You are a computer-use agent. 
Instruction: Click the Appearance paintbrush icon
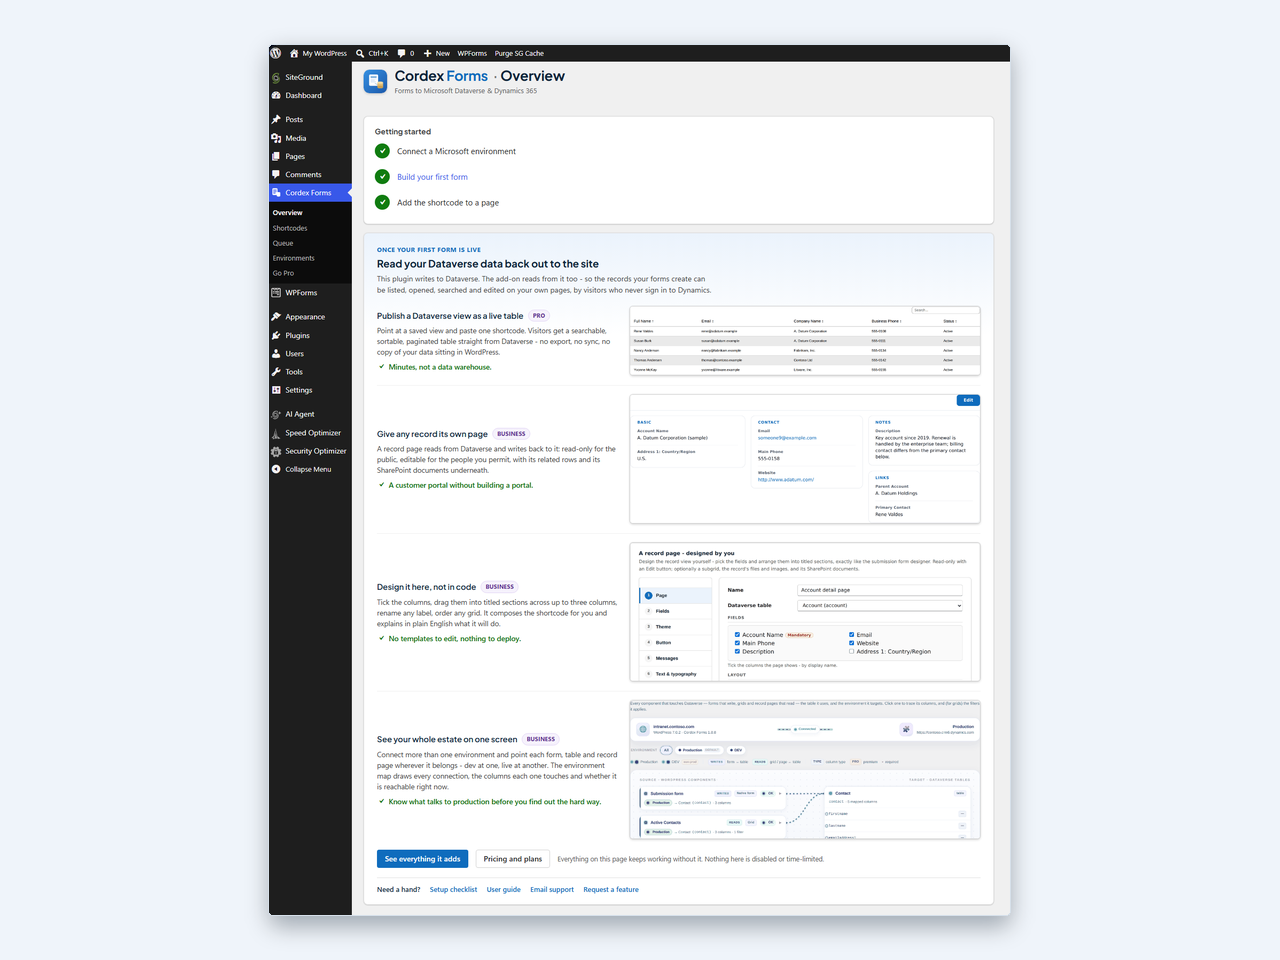click(276, 317)
